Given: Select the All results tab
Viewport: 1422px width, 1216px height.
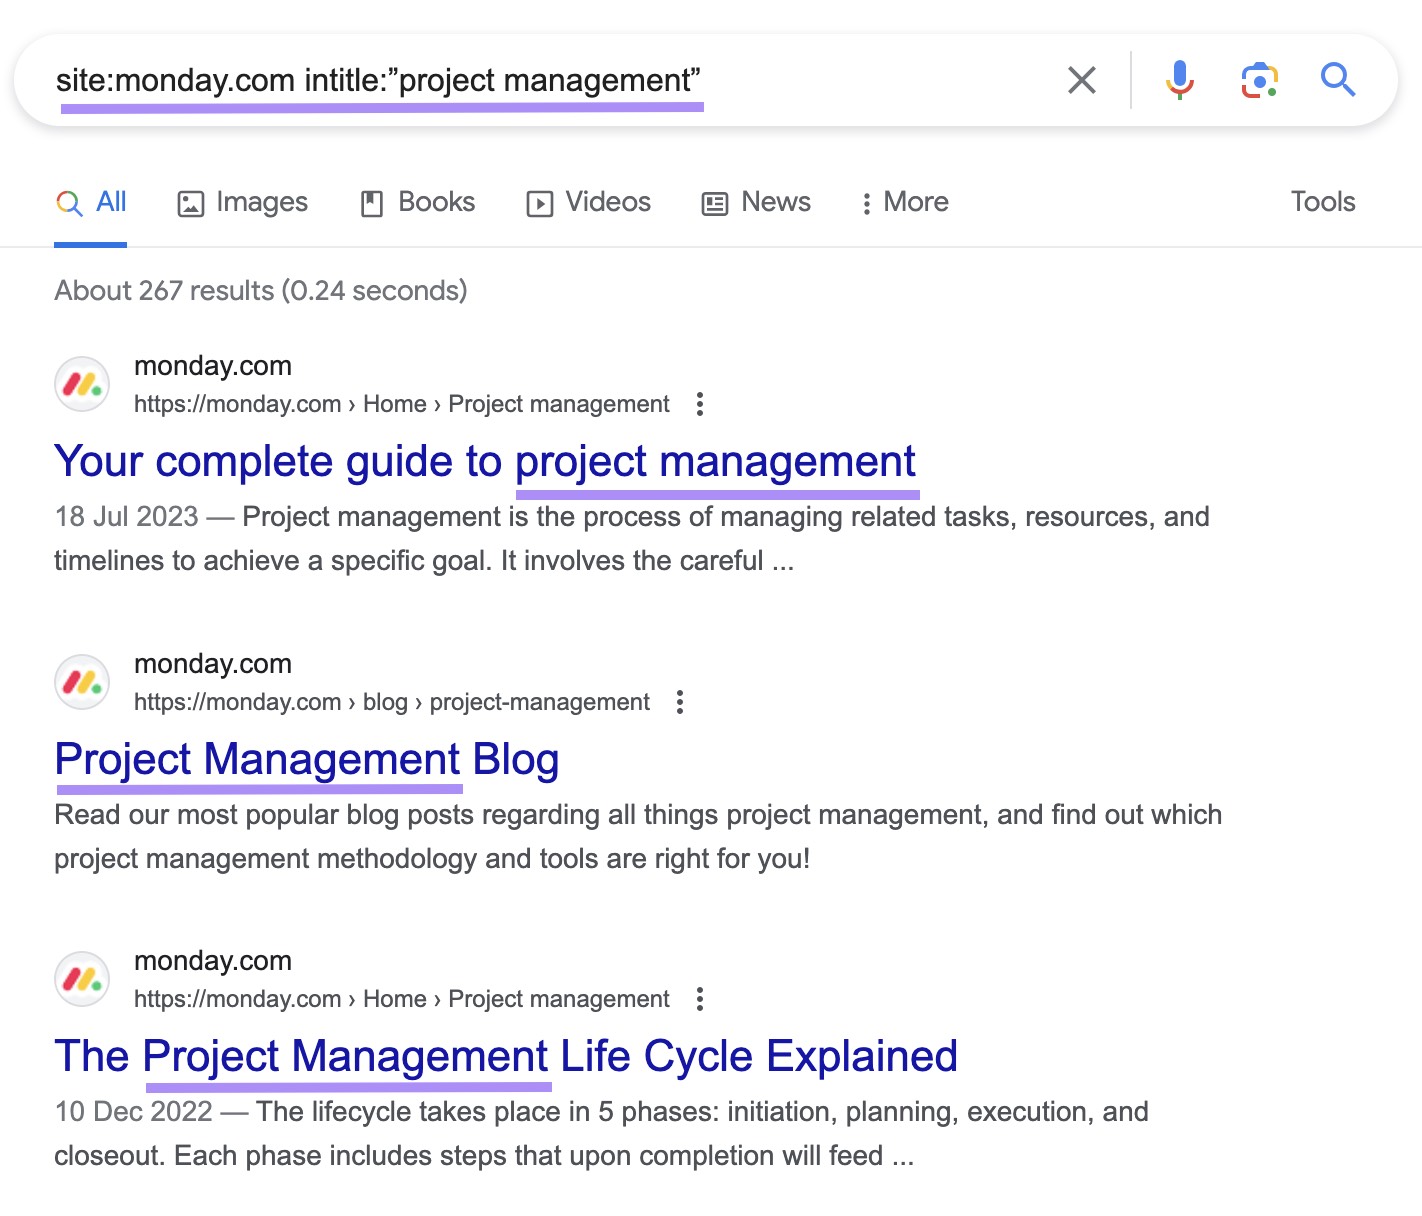Looking at the screenshot, I should click(91, 202).
